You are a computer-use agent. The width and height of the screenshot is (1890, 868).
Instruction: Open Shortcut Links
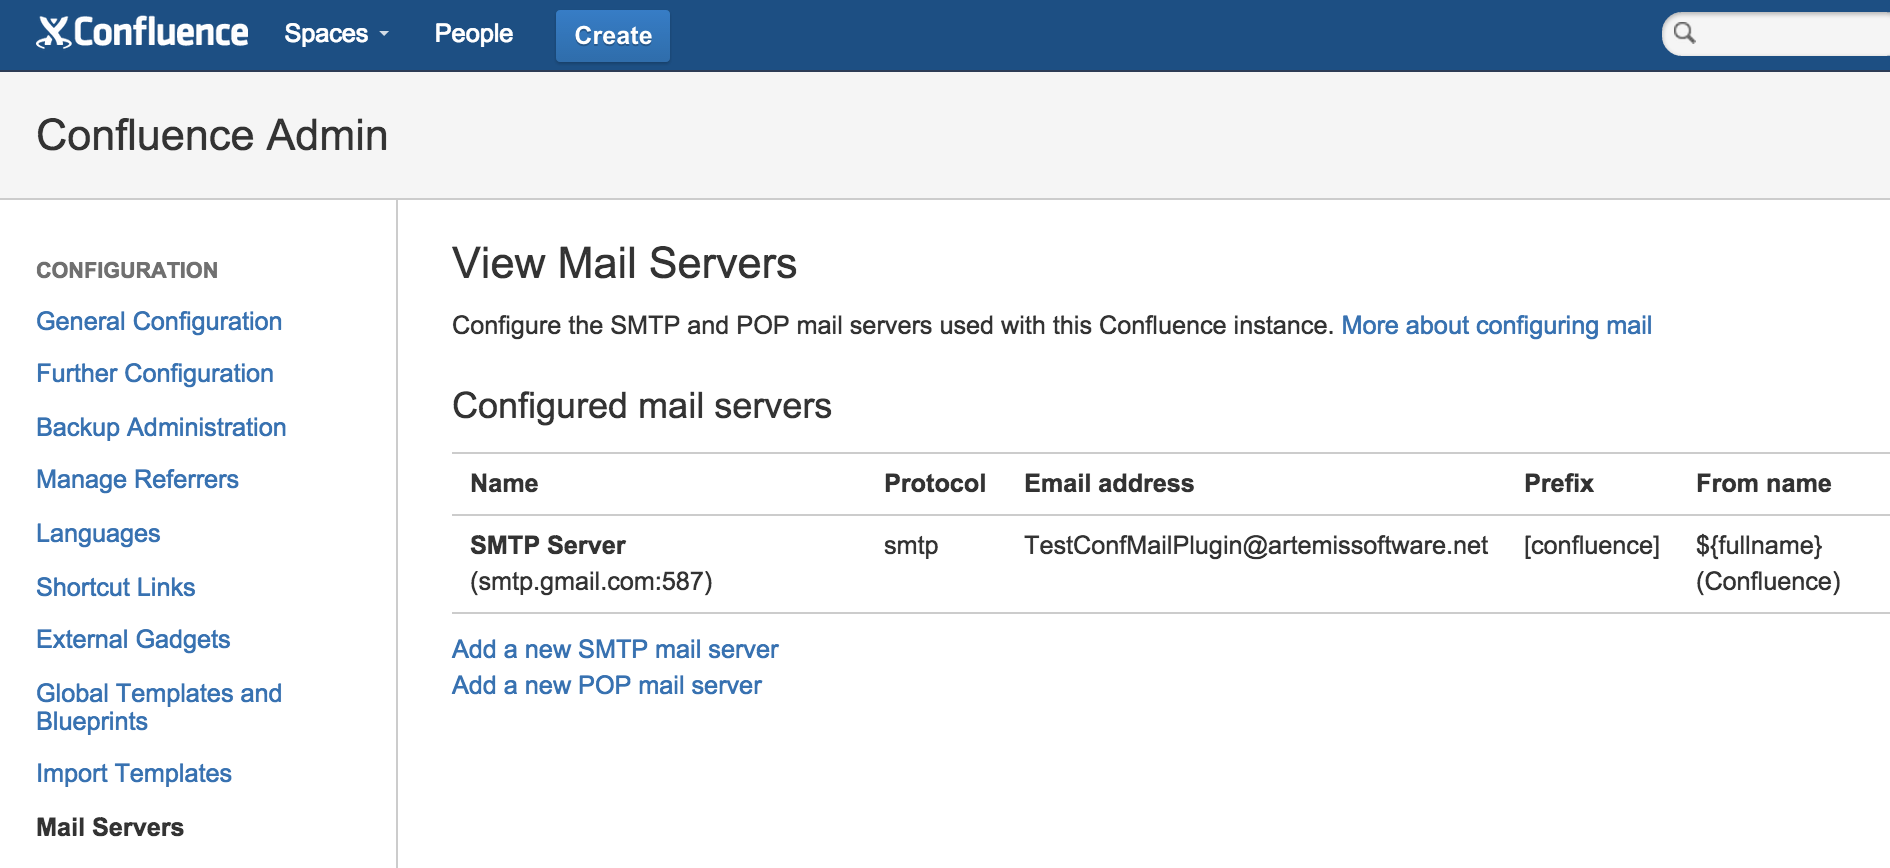(115, 587)
